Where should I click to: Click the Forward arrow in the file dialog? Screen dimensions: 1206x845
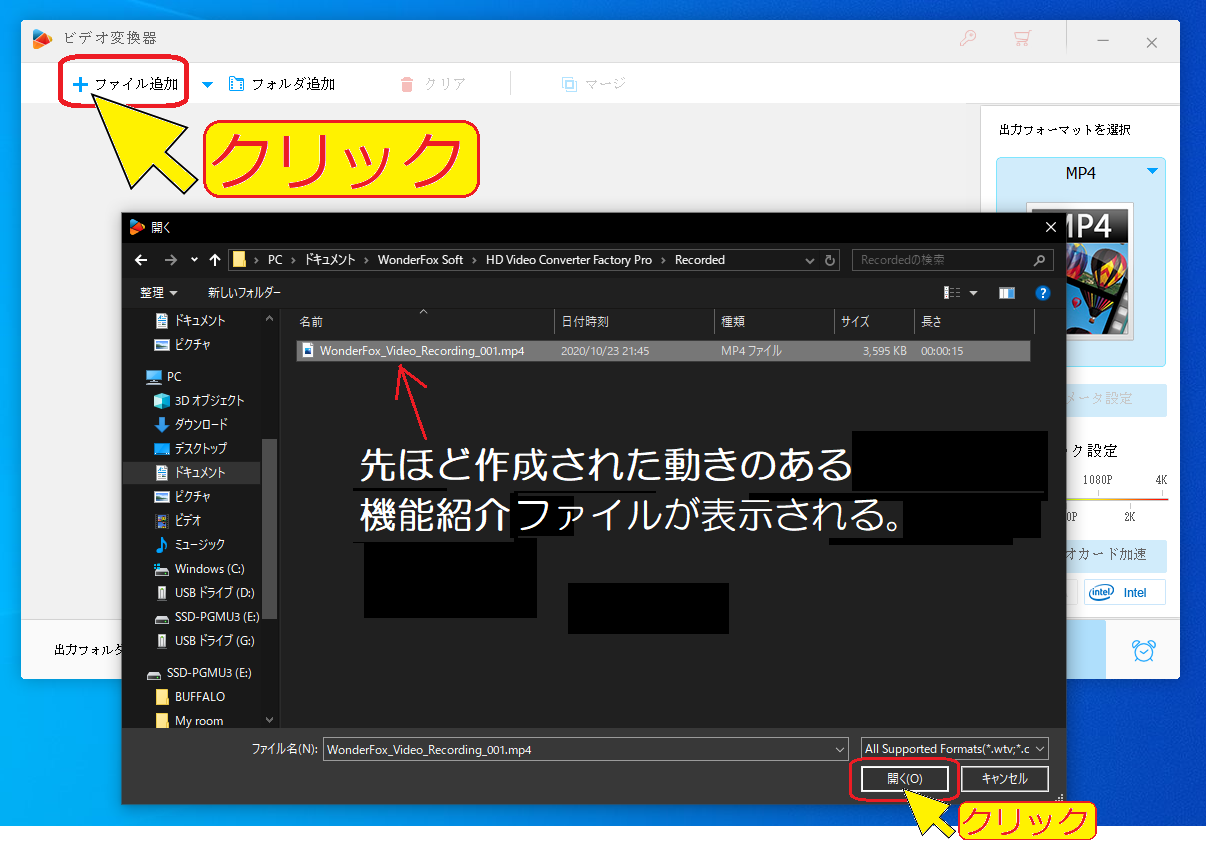tap(171, 260)
